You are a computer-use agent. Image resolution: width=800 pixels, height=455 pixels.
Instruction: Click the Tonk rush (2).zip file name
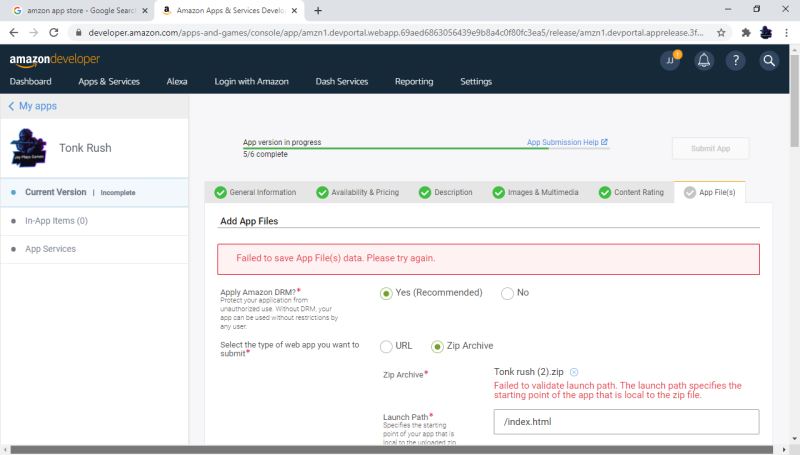pos(529,372)
